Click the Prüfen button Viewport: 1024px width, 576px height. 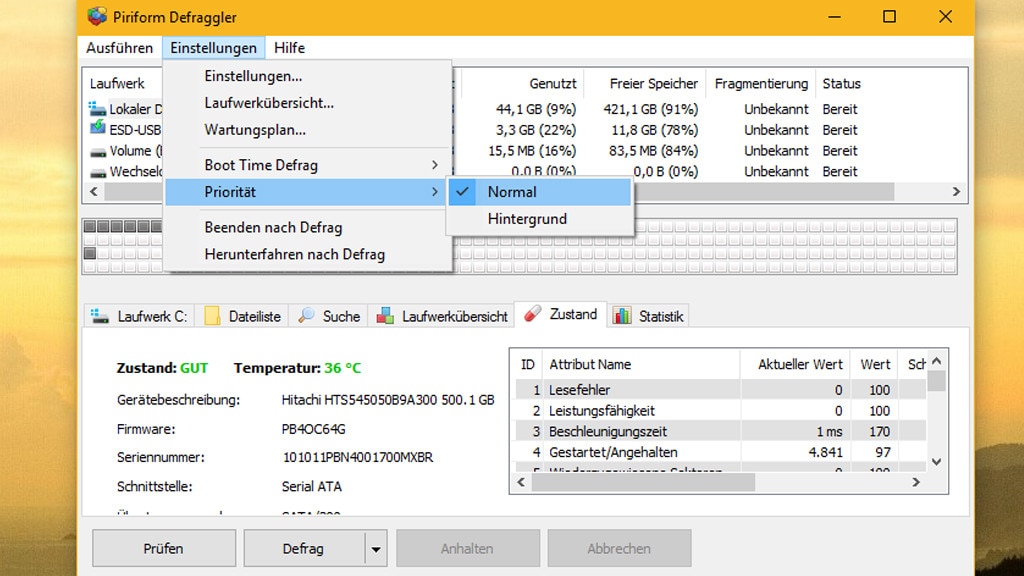164,549
